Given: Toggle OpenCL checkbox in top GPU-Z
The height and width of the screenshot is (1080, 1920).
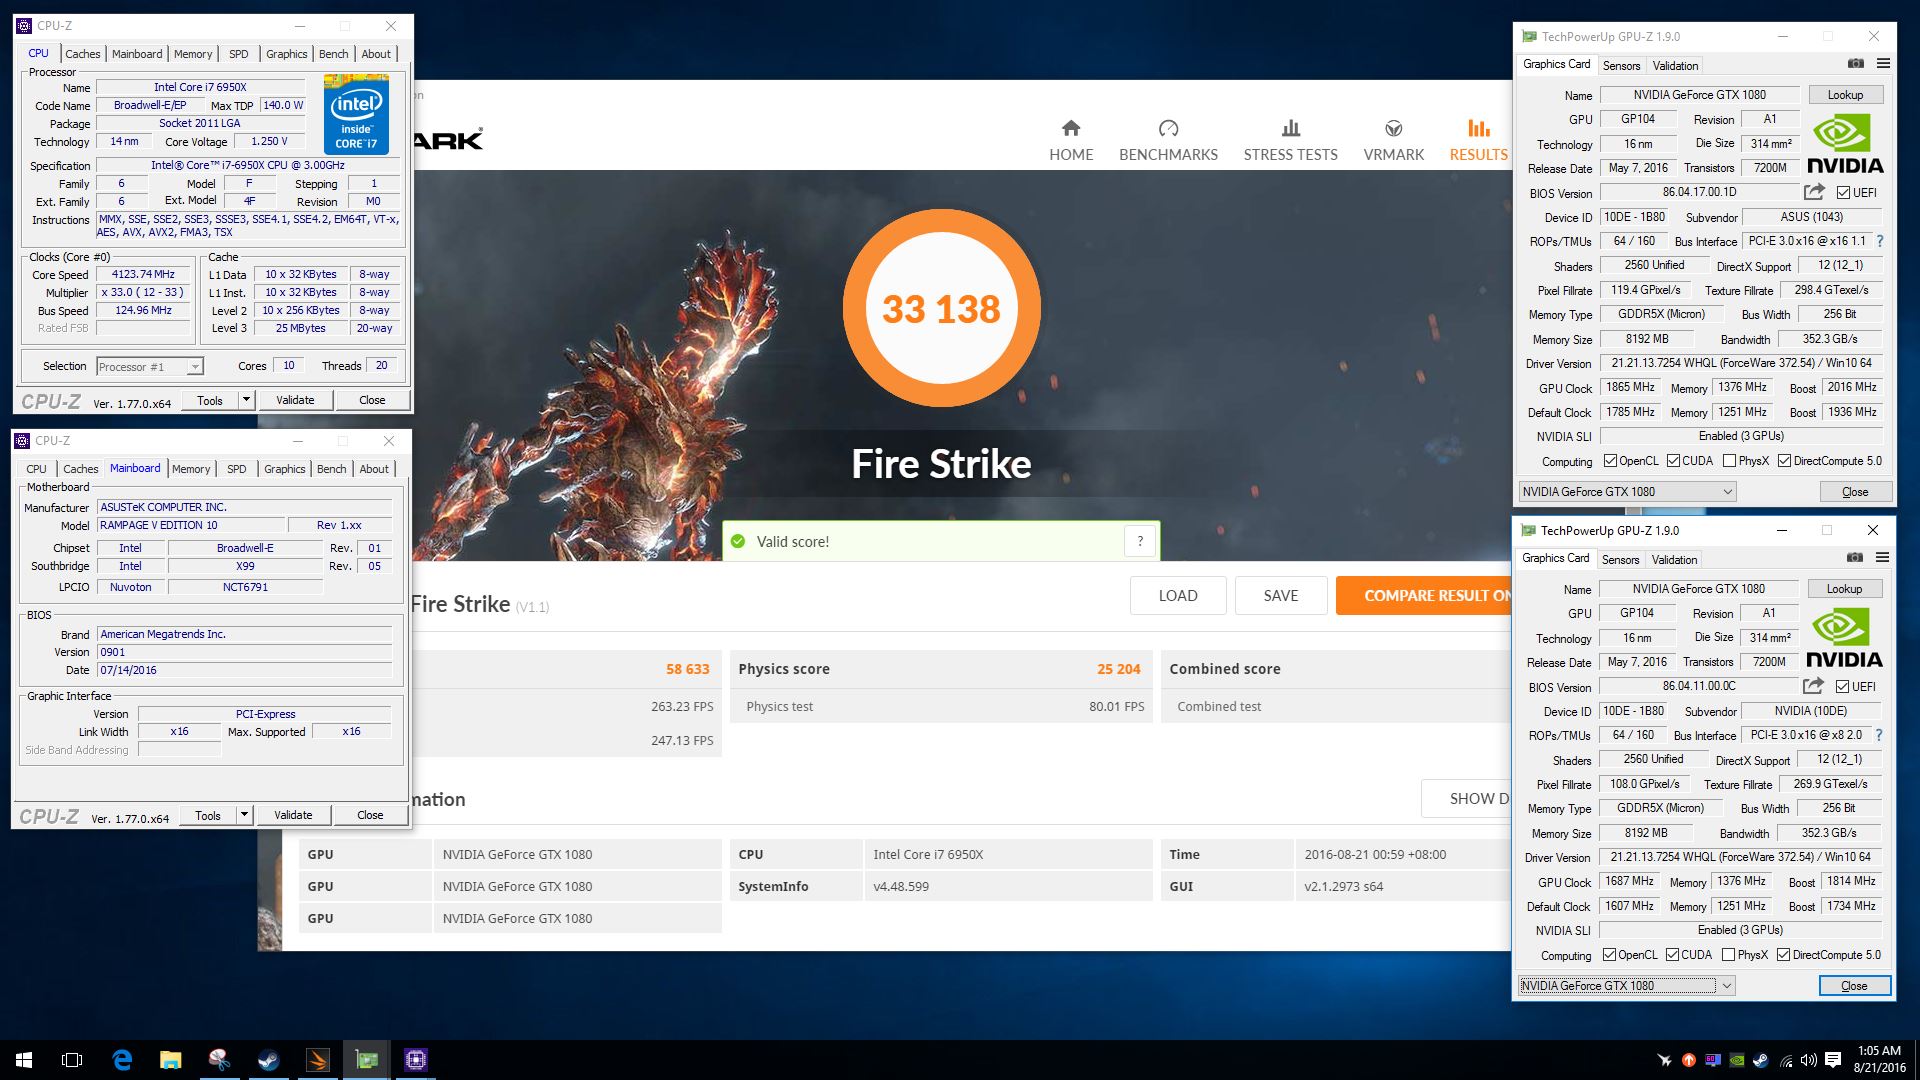Looking at the screenshot, I should coord(1610,461).
